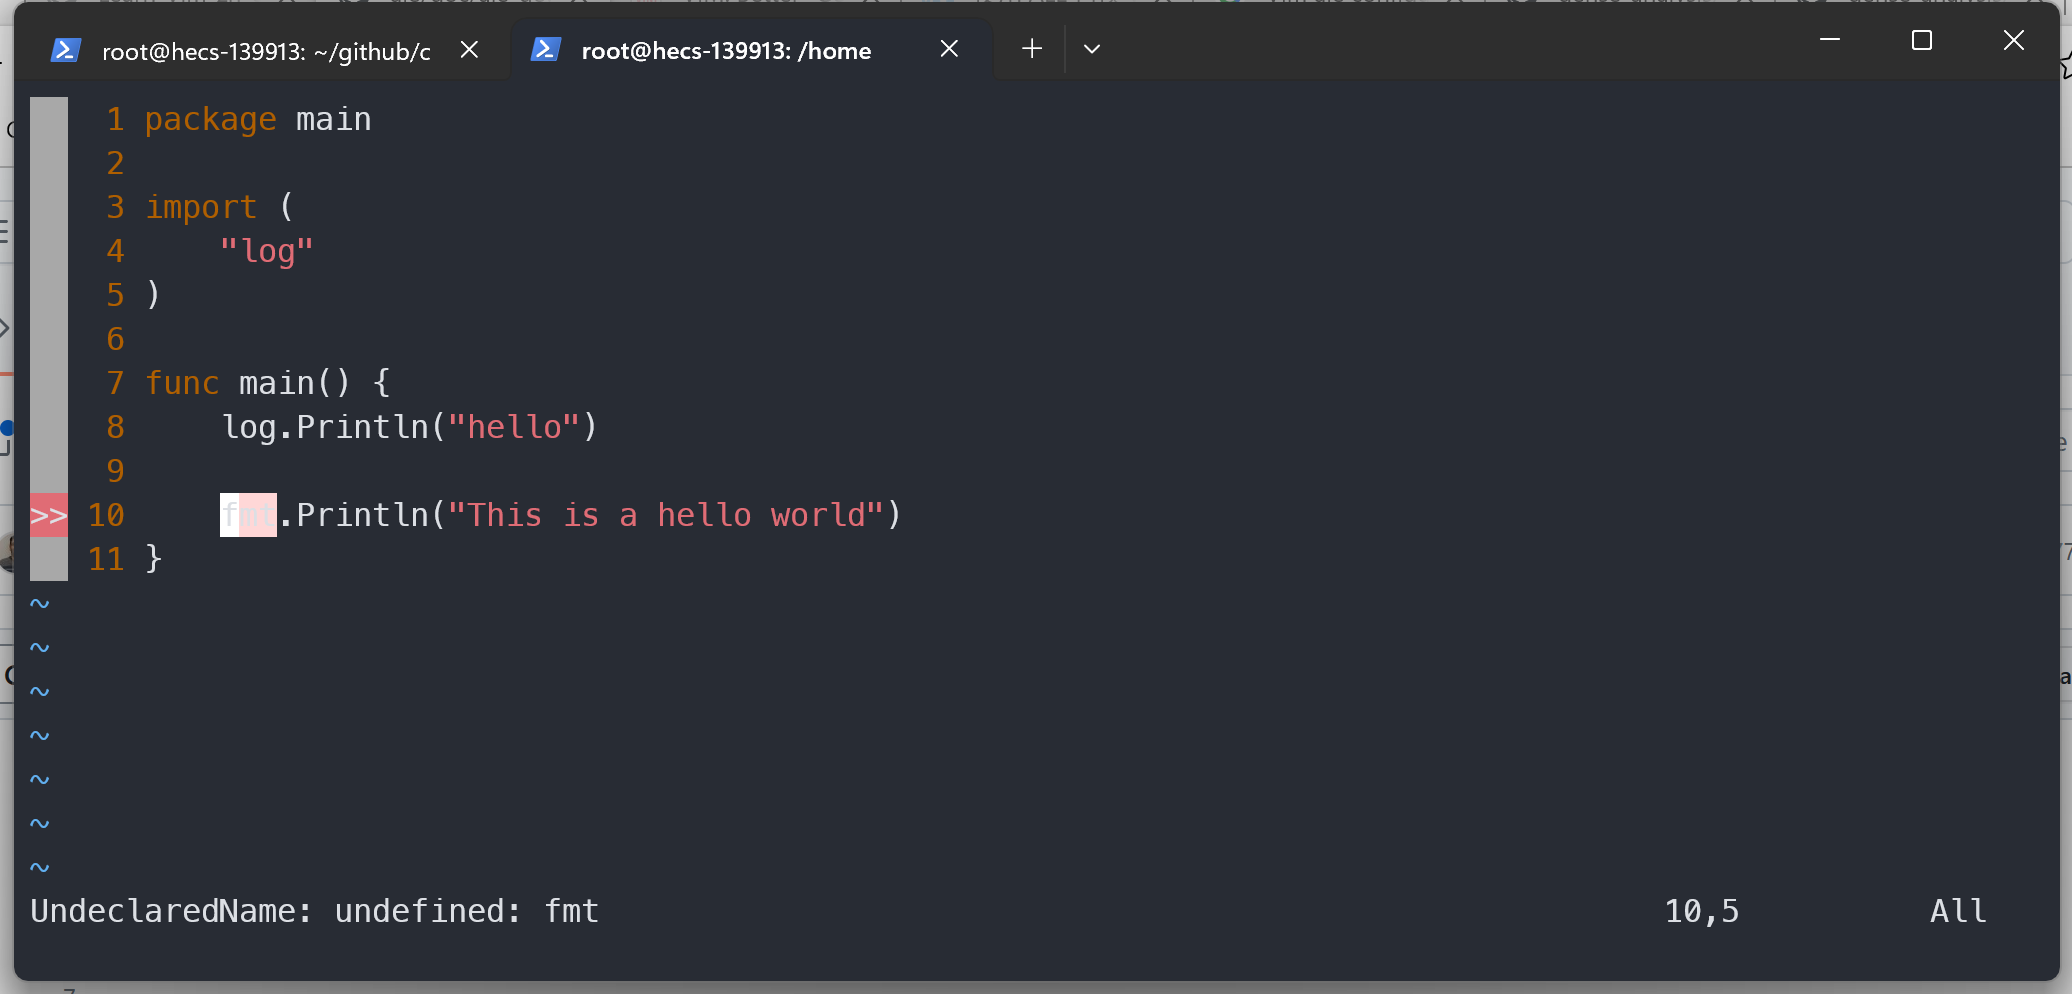The image size is (2072, 994).
Task: Click the 10,5 cursor position indicator
Action: pos(1701,911)
